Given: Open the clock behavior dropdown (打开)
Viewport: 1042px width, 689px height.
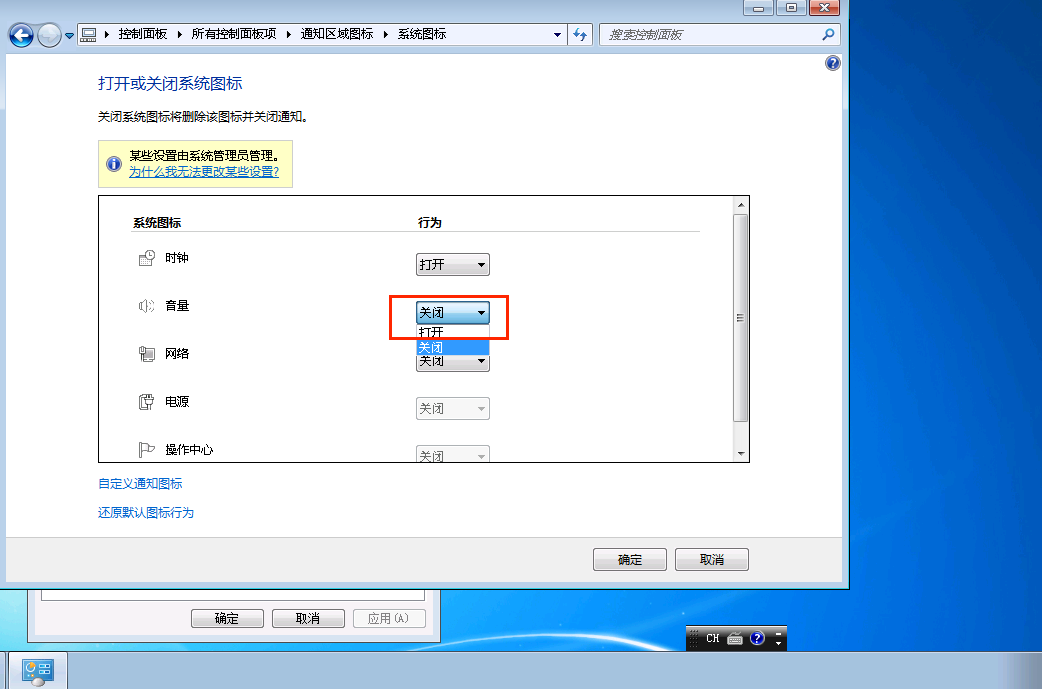Looking at the screenshot, I should (x=452, y=265).
